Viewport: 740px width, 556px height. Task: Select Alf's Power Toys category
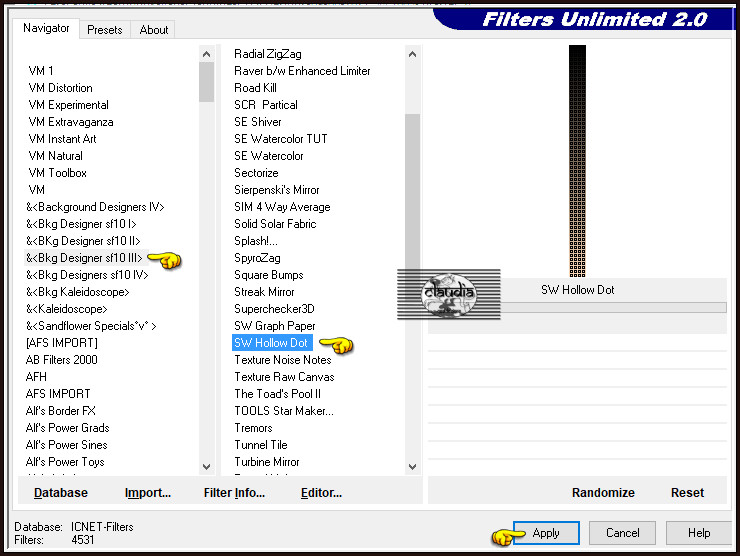65,462
